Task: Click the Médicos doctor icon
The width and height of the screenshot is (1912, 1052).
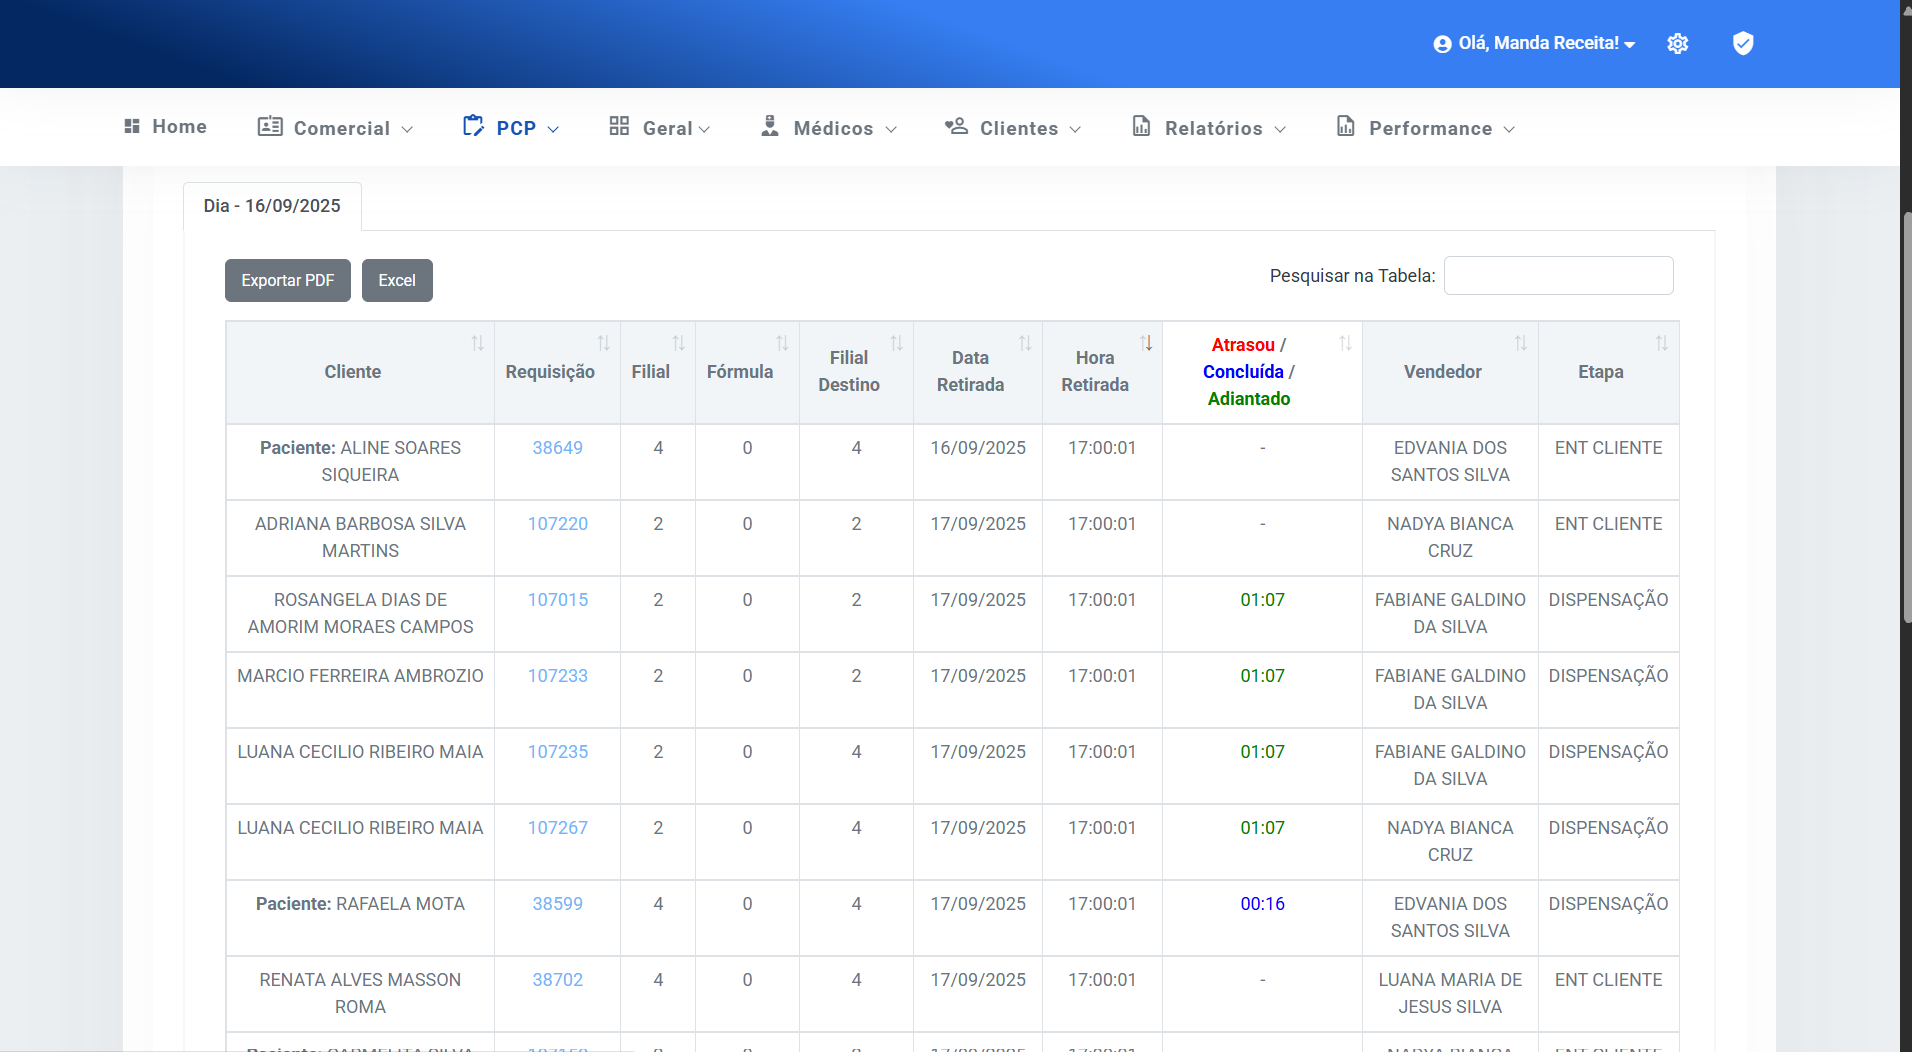Action: pos(769,127)
